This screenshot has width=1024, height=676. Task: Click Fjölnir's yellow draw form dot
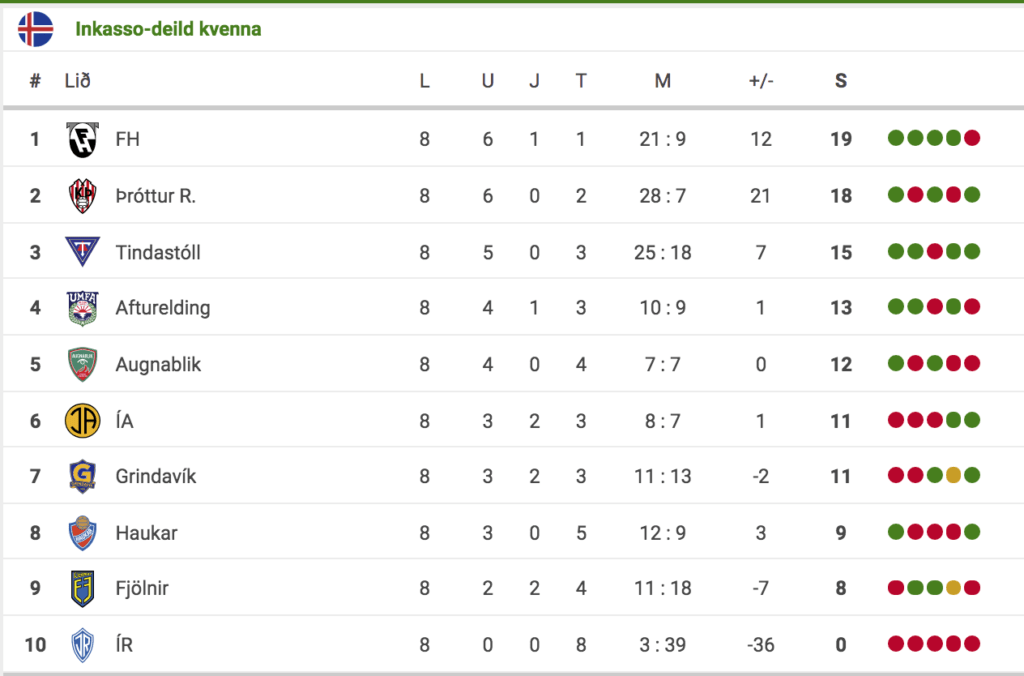[x=953, y=588]
